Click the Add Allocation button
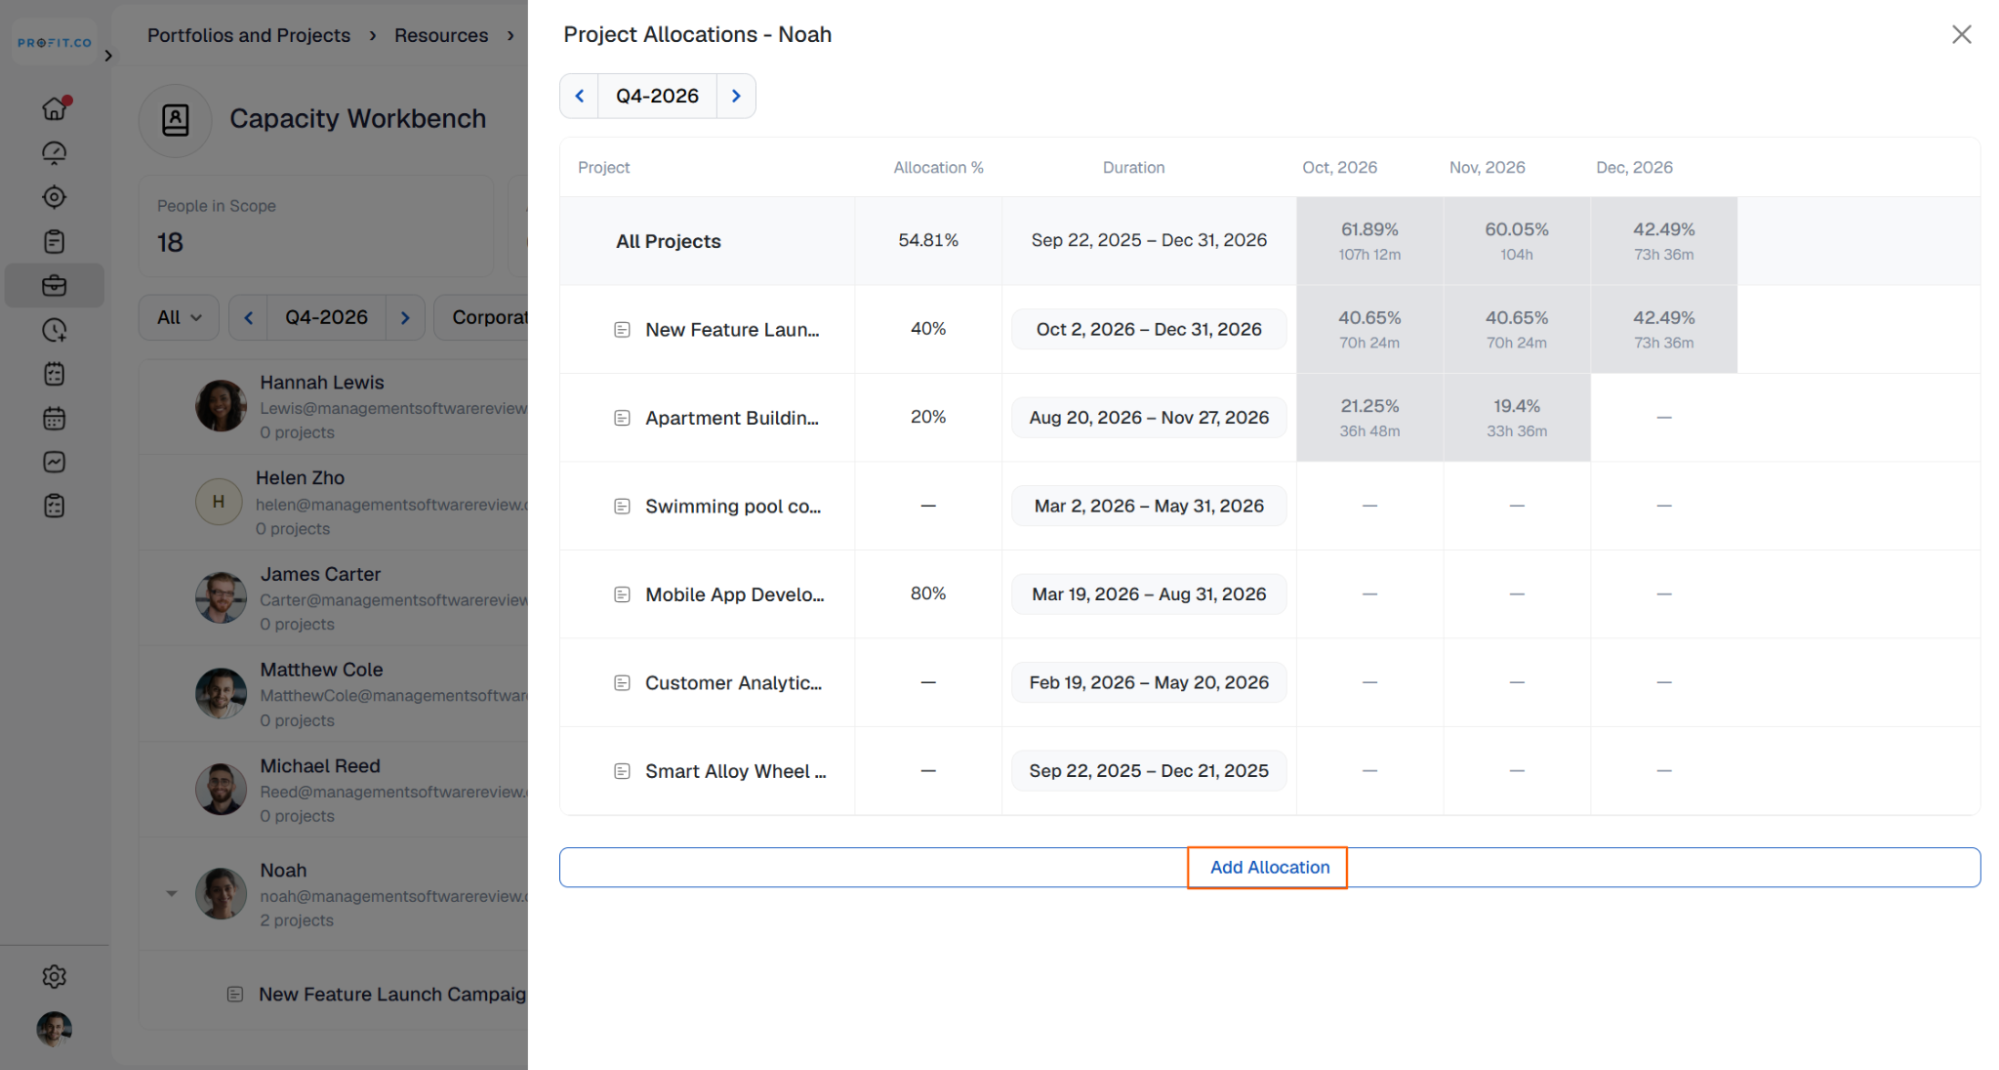This screenshot has height=1070, width=1999. 1269,867
